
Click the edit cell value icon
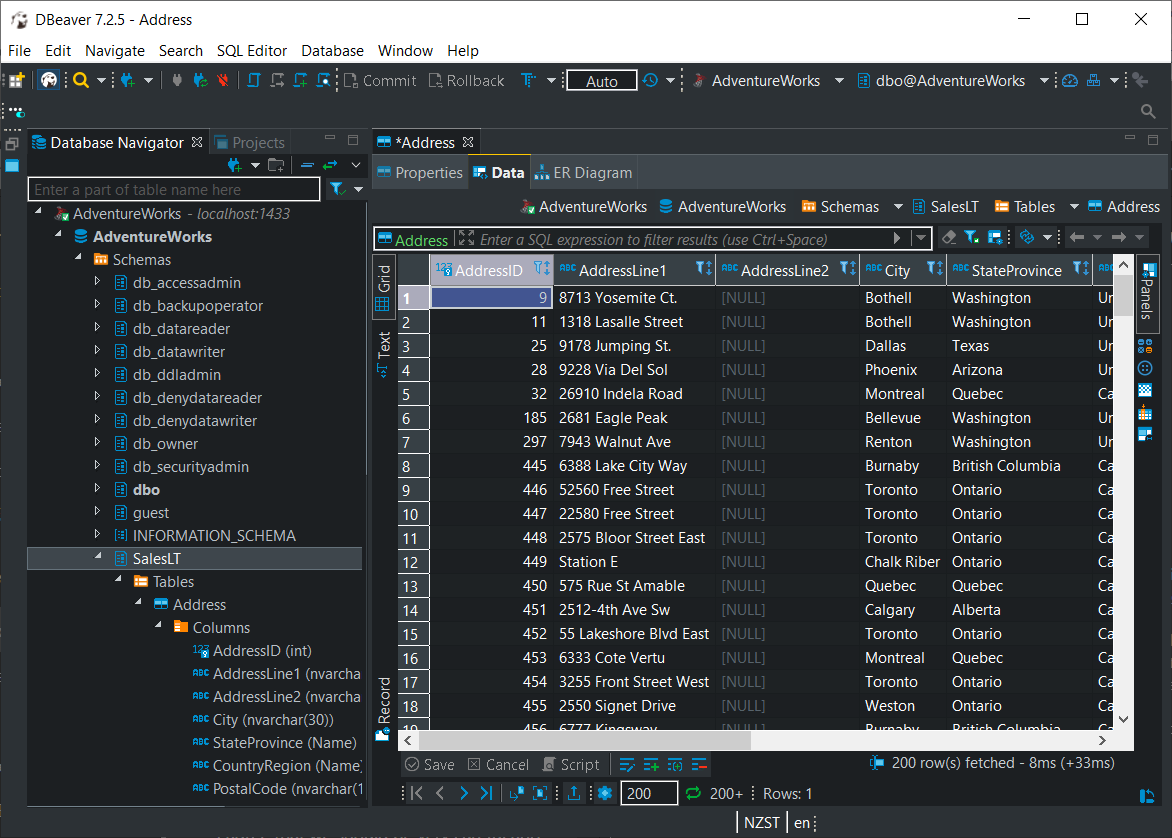tap(627, 765)
